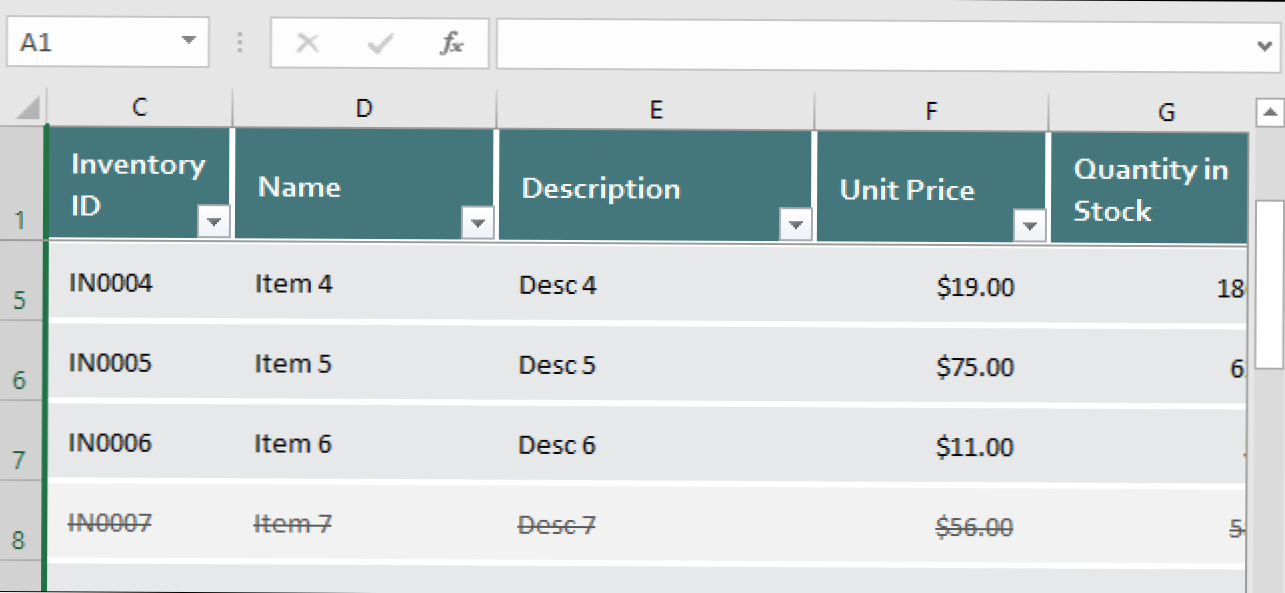Click the Enter checkmark formula bar icon
The height and width of the screenshot is (593, 1285).
380,43
